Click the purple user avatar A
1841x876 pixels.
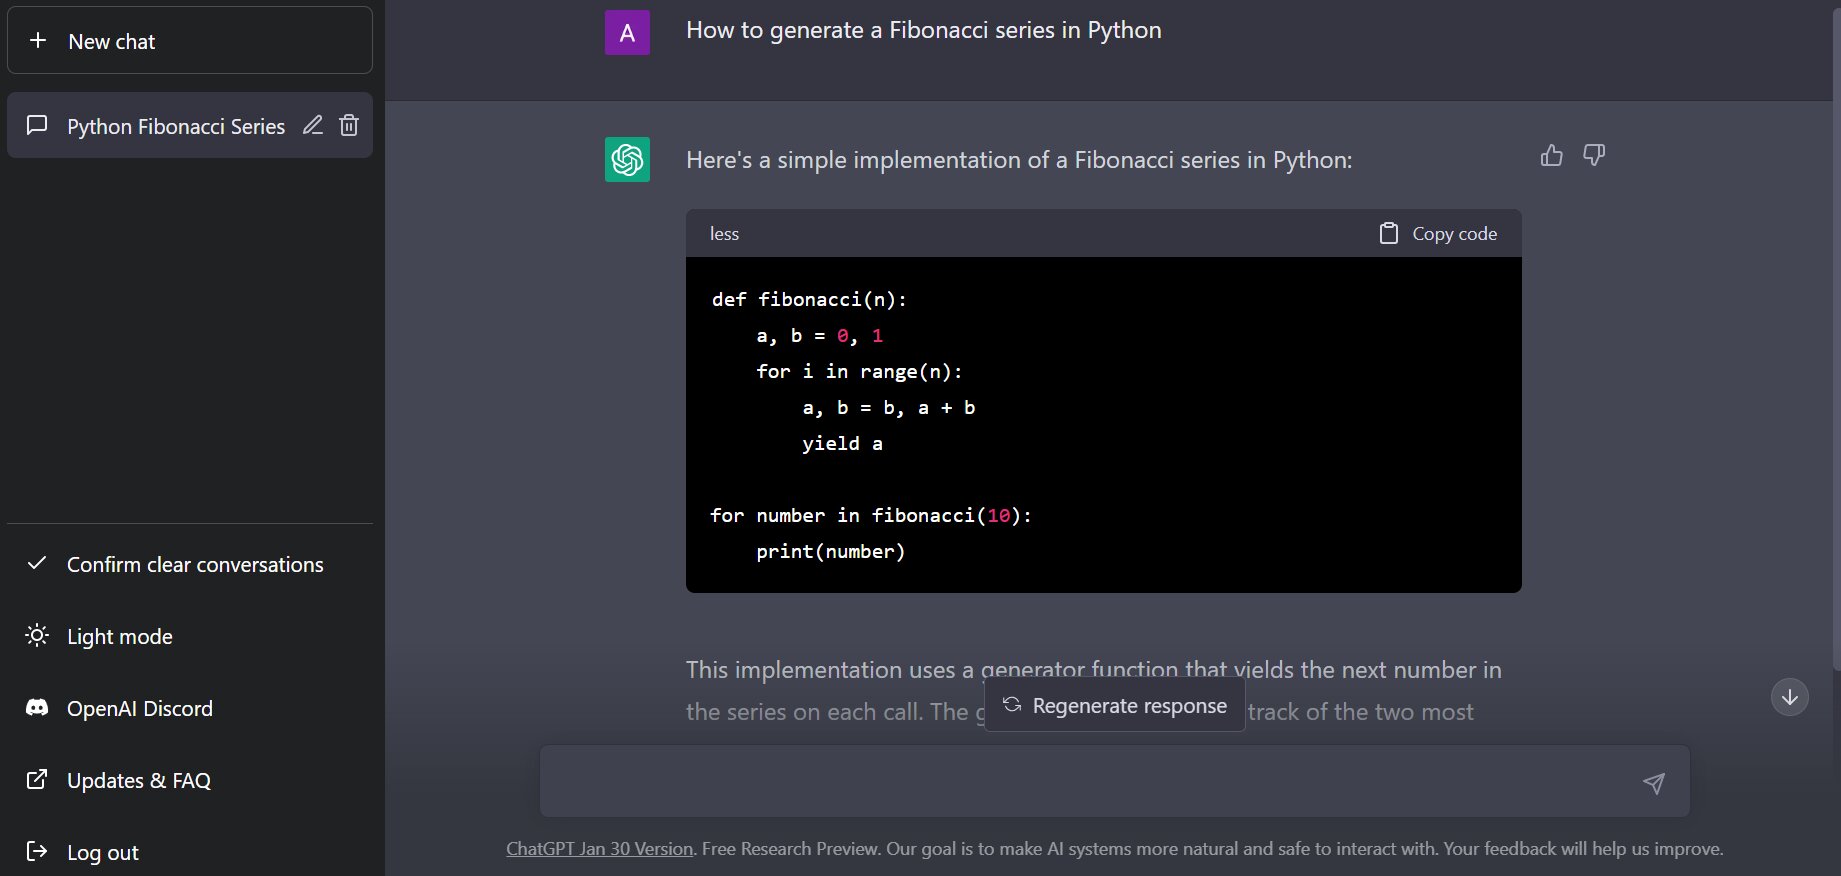click(627, 33)
